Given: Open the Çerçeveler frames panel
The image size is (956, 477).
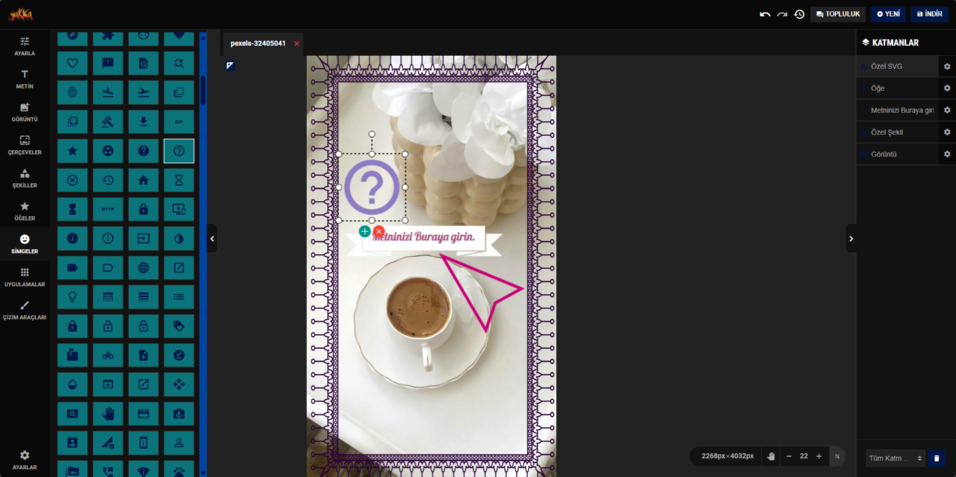Looking at the screenshot, I should [24, 145].
